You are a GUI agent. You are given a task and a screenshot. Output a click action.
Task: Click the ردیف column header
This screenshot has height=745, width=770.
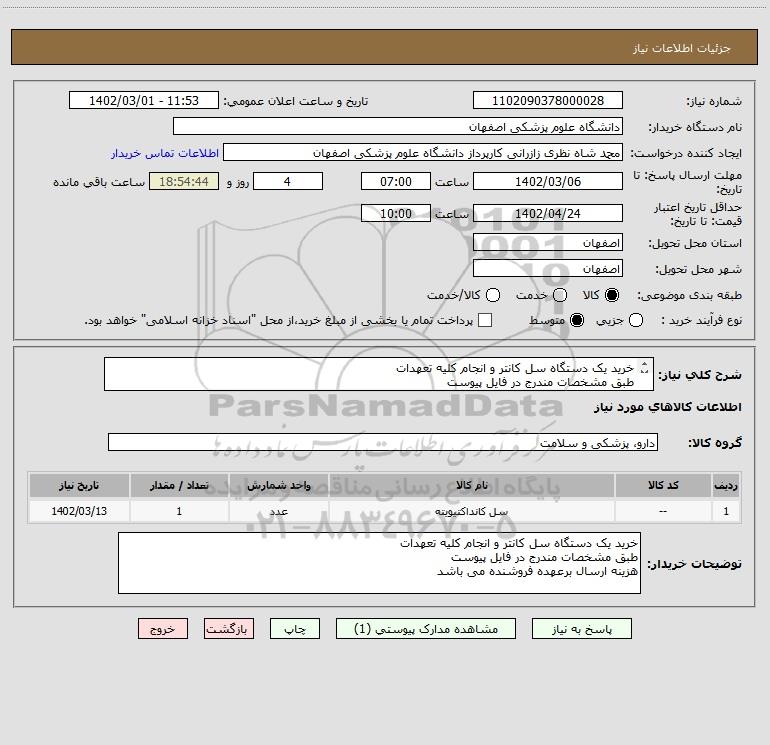click(x=726, y=485)
